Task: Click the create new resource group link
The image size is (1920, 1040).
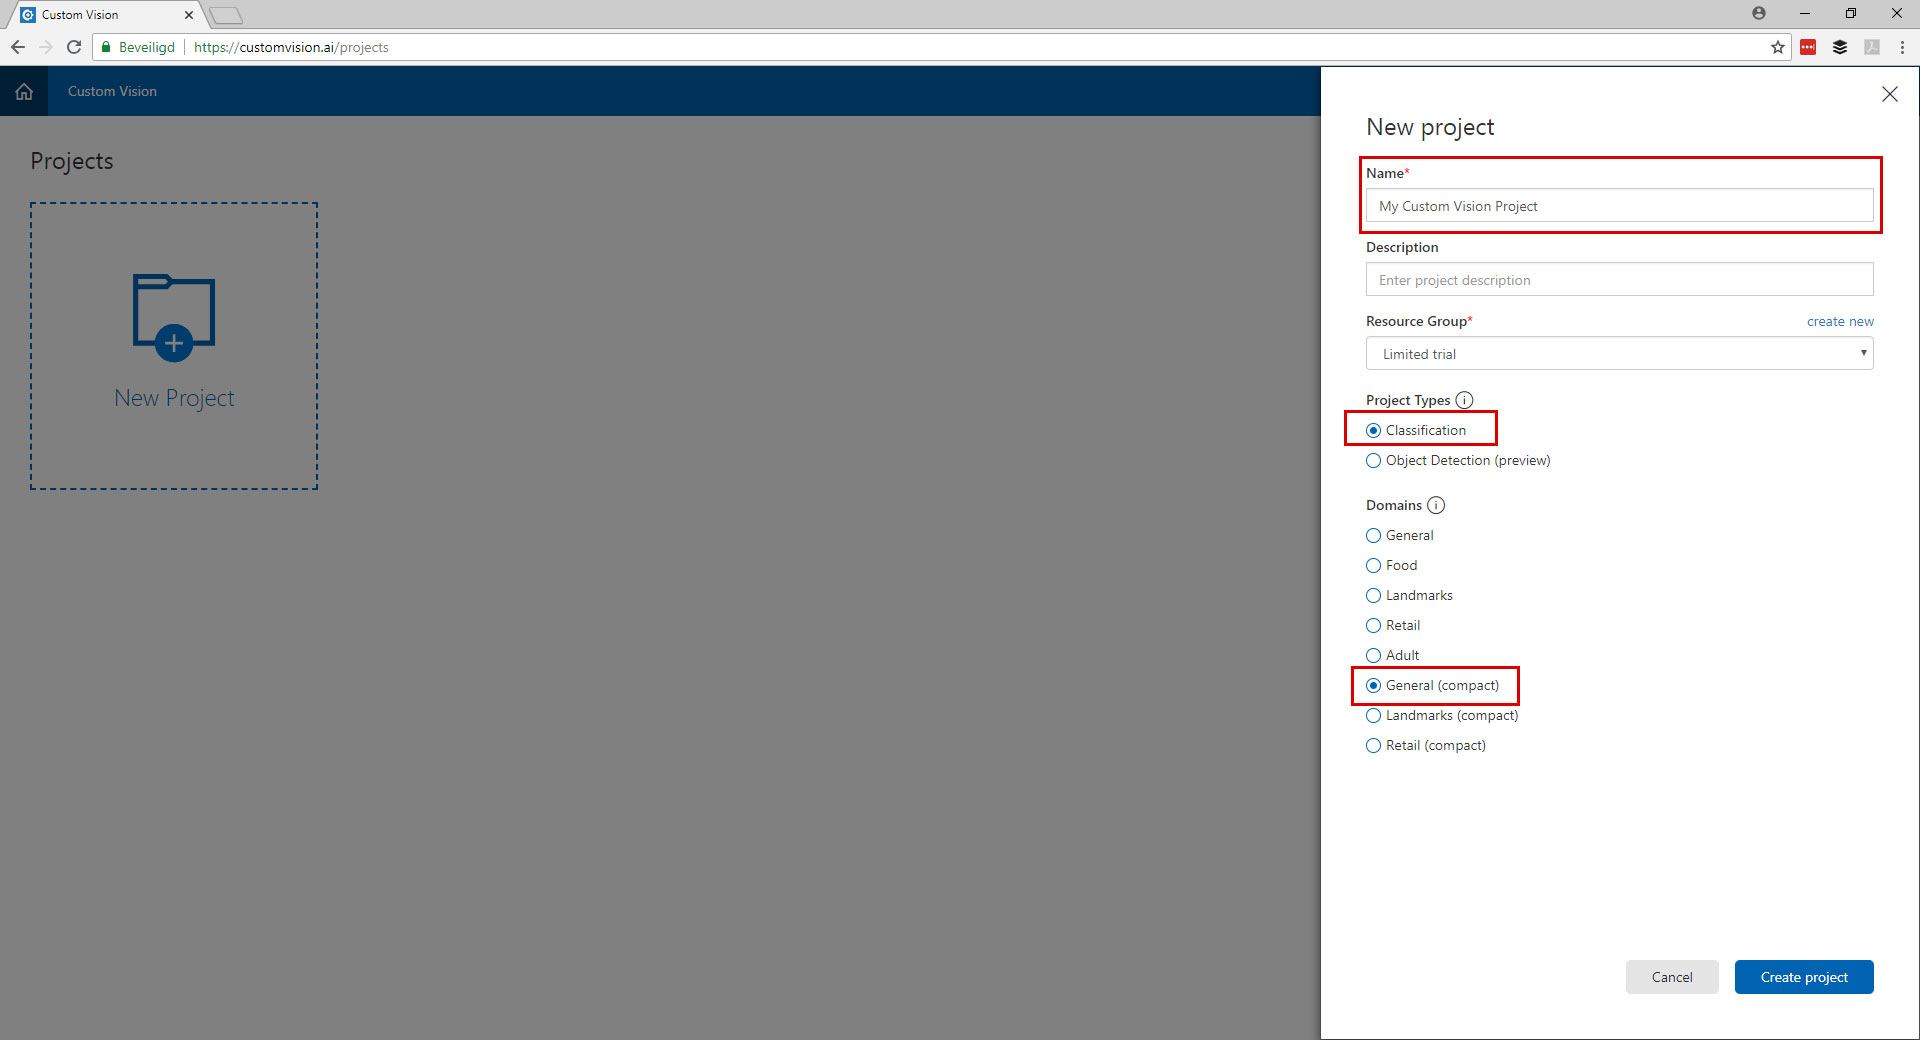Action: [1840, 321]
